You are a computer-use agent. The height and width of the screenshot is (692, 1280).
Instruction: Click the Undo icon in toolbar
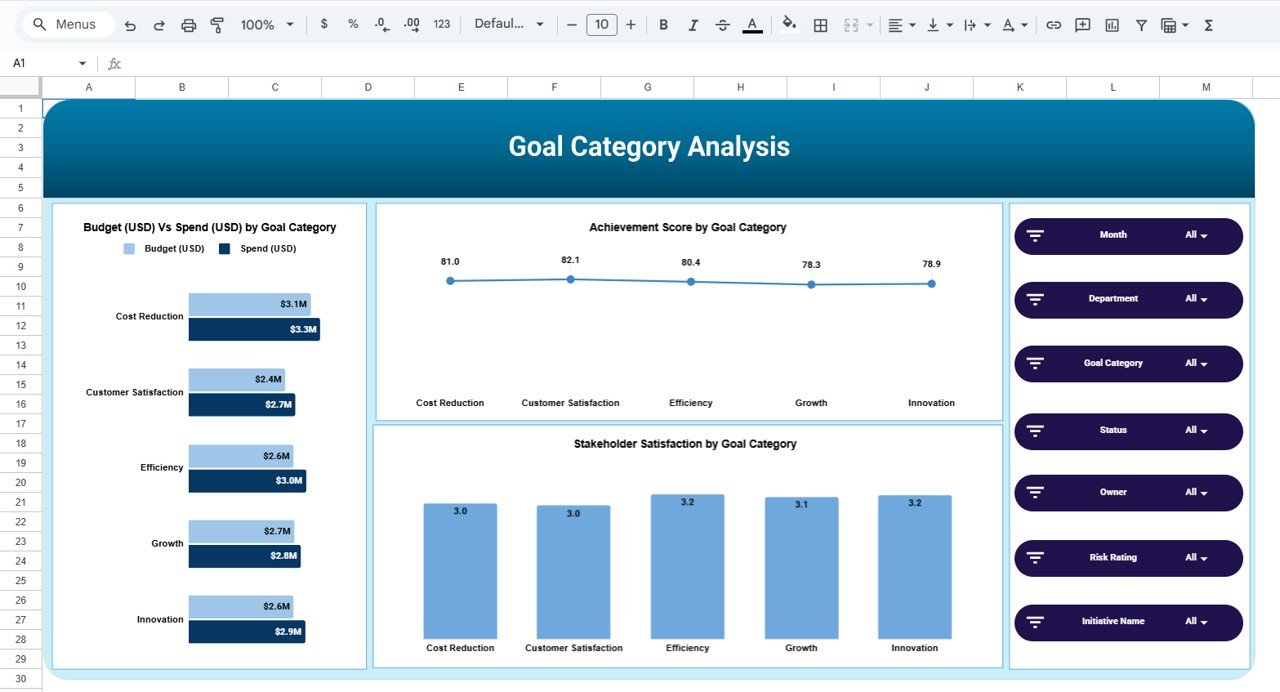click(131, 25)
